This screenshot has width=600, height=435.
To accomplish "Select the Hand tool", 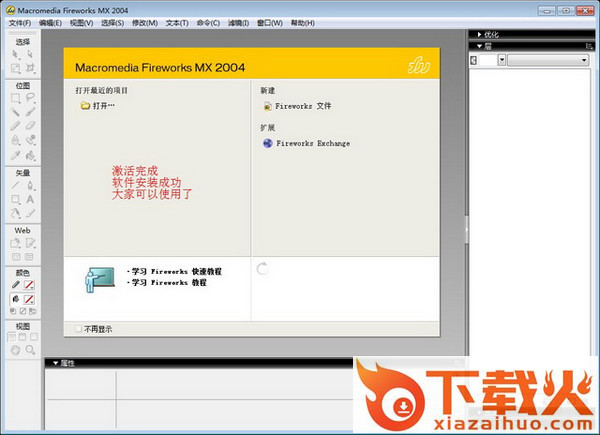I will click(x=15, y=350).
